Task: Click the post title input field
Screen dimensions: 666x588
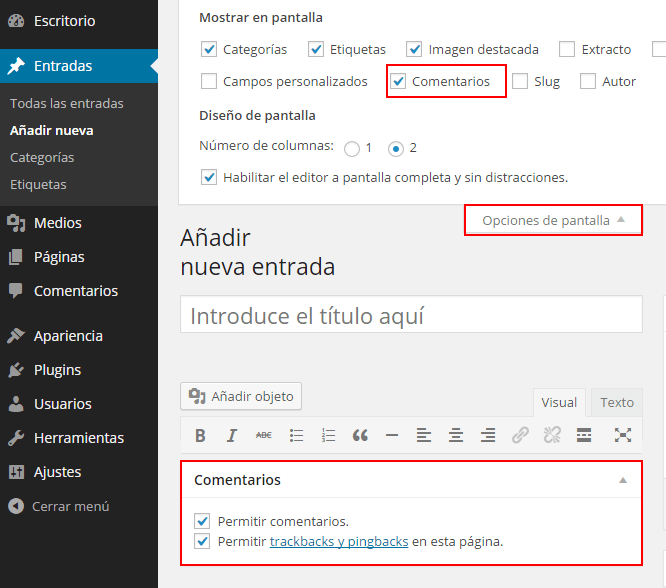Action: coord(411,315)
